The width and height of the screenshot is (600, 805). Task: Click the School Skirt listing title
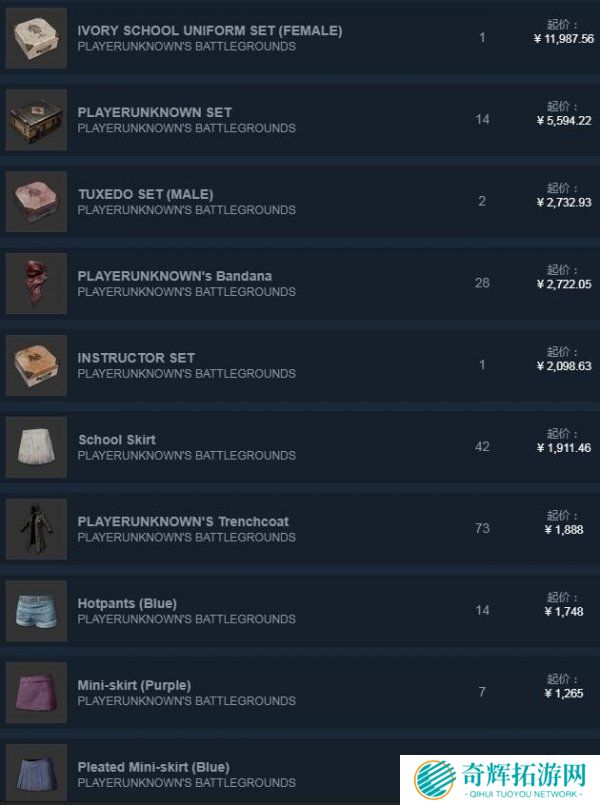pos(117,440)
